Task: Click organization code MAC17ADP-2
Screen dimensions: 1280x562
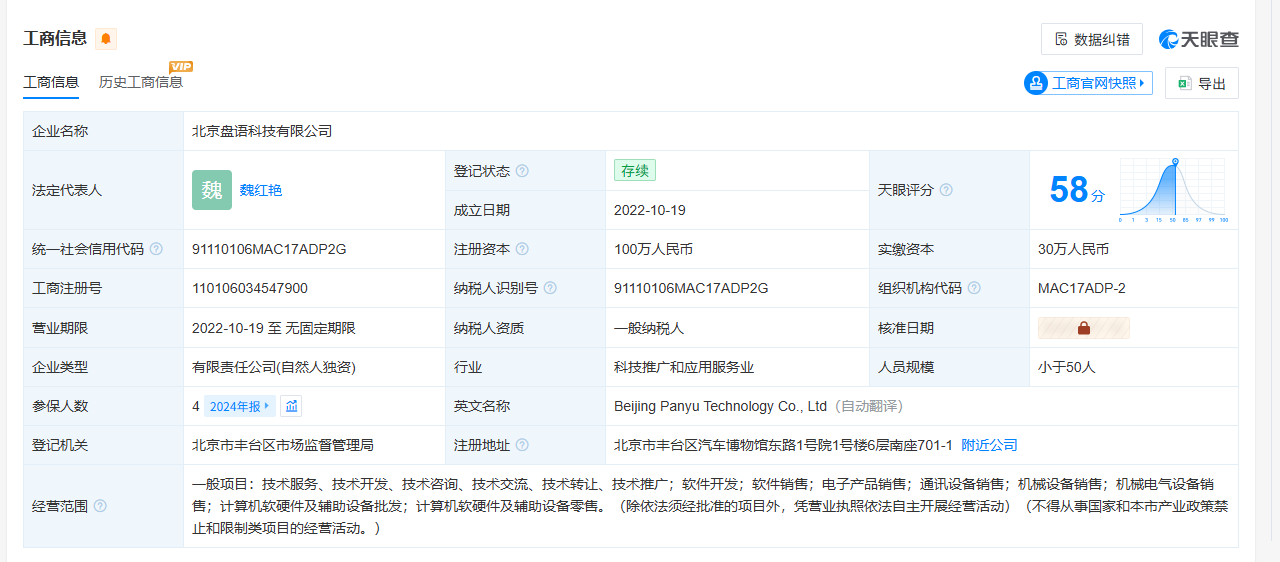Action: coord(1082,288)
